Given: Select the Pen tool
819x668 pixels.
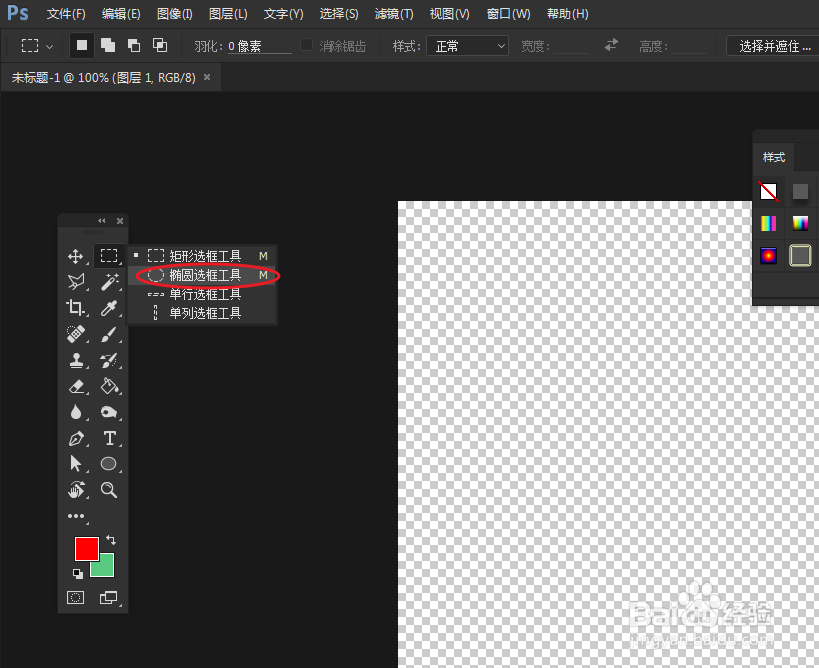Looking at the screenshot, I should click(76, 438).
